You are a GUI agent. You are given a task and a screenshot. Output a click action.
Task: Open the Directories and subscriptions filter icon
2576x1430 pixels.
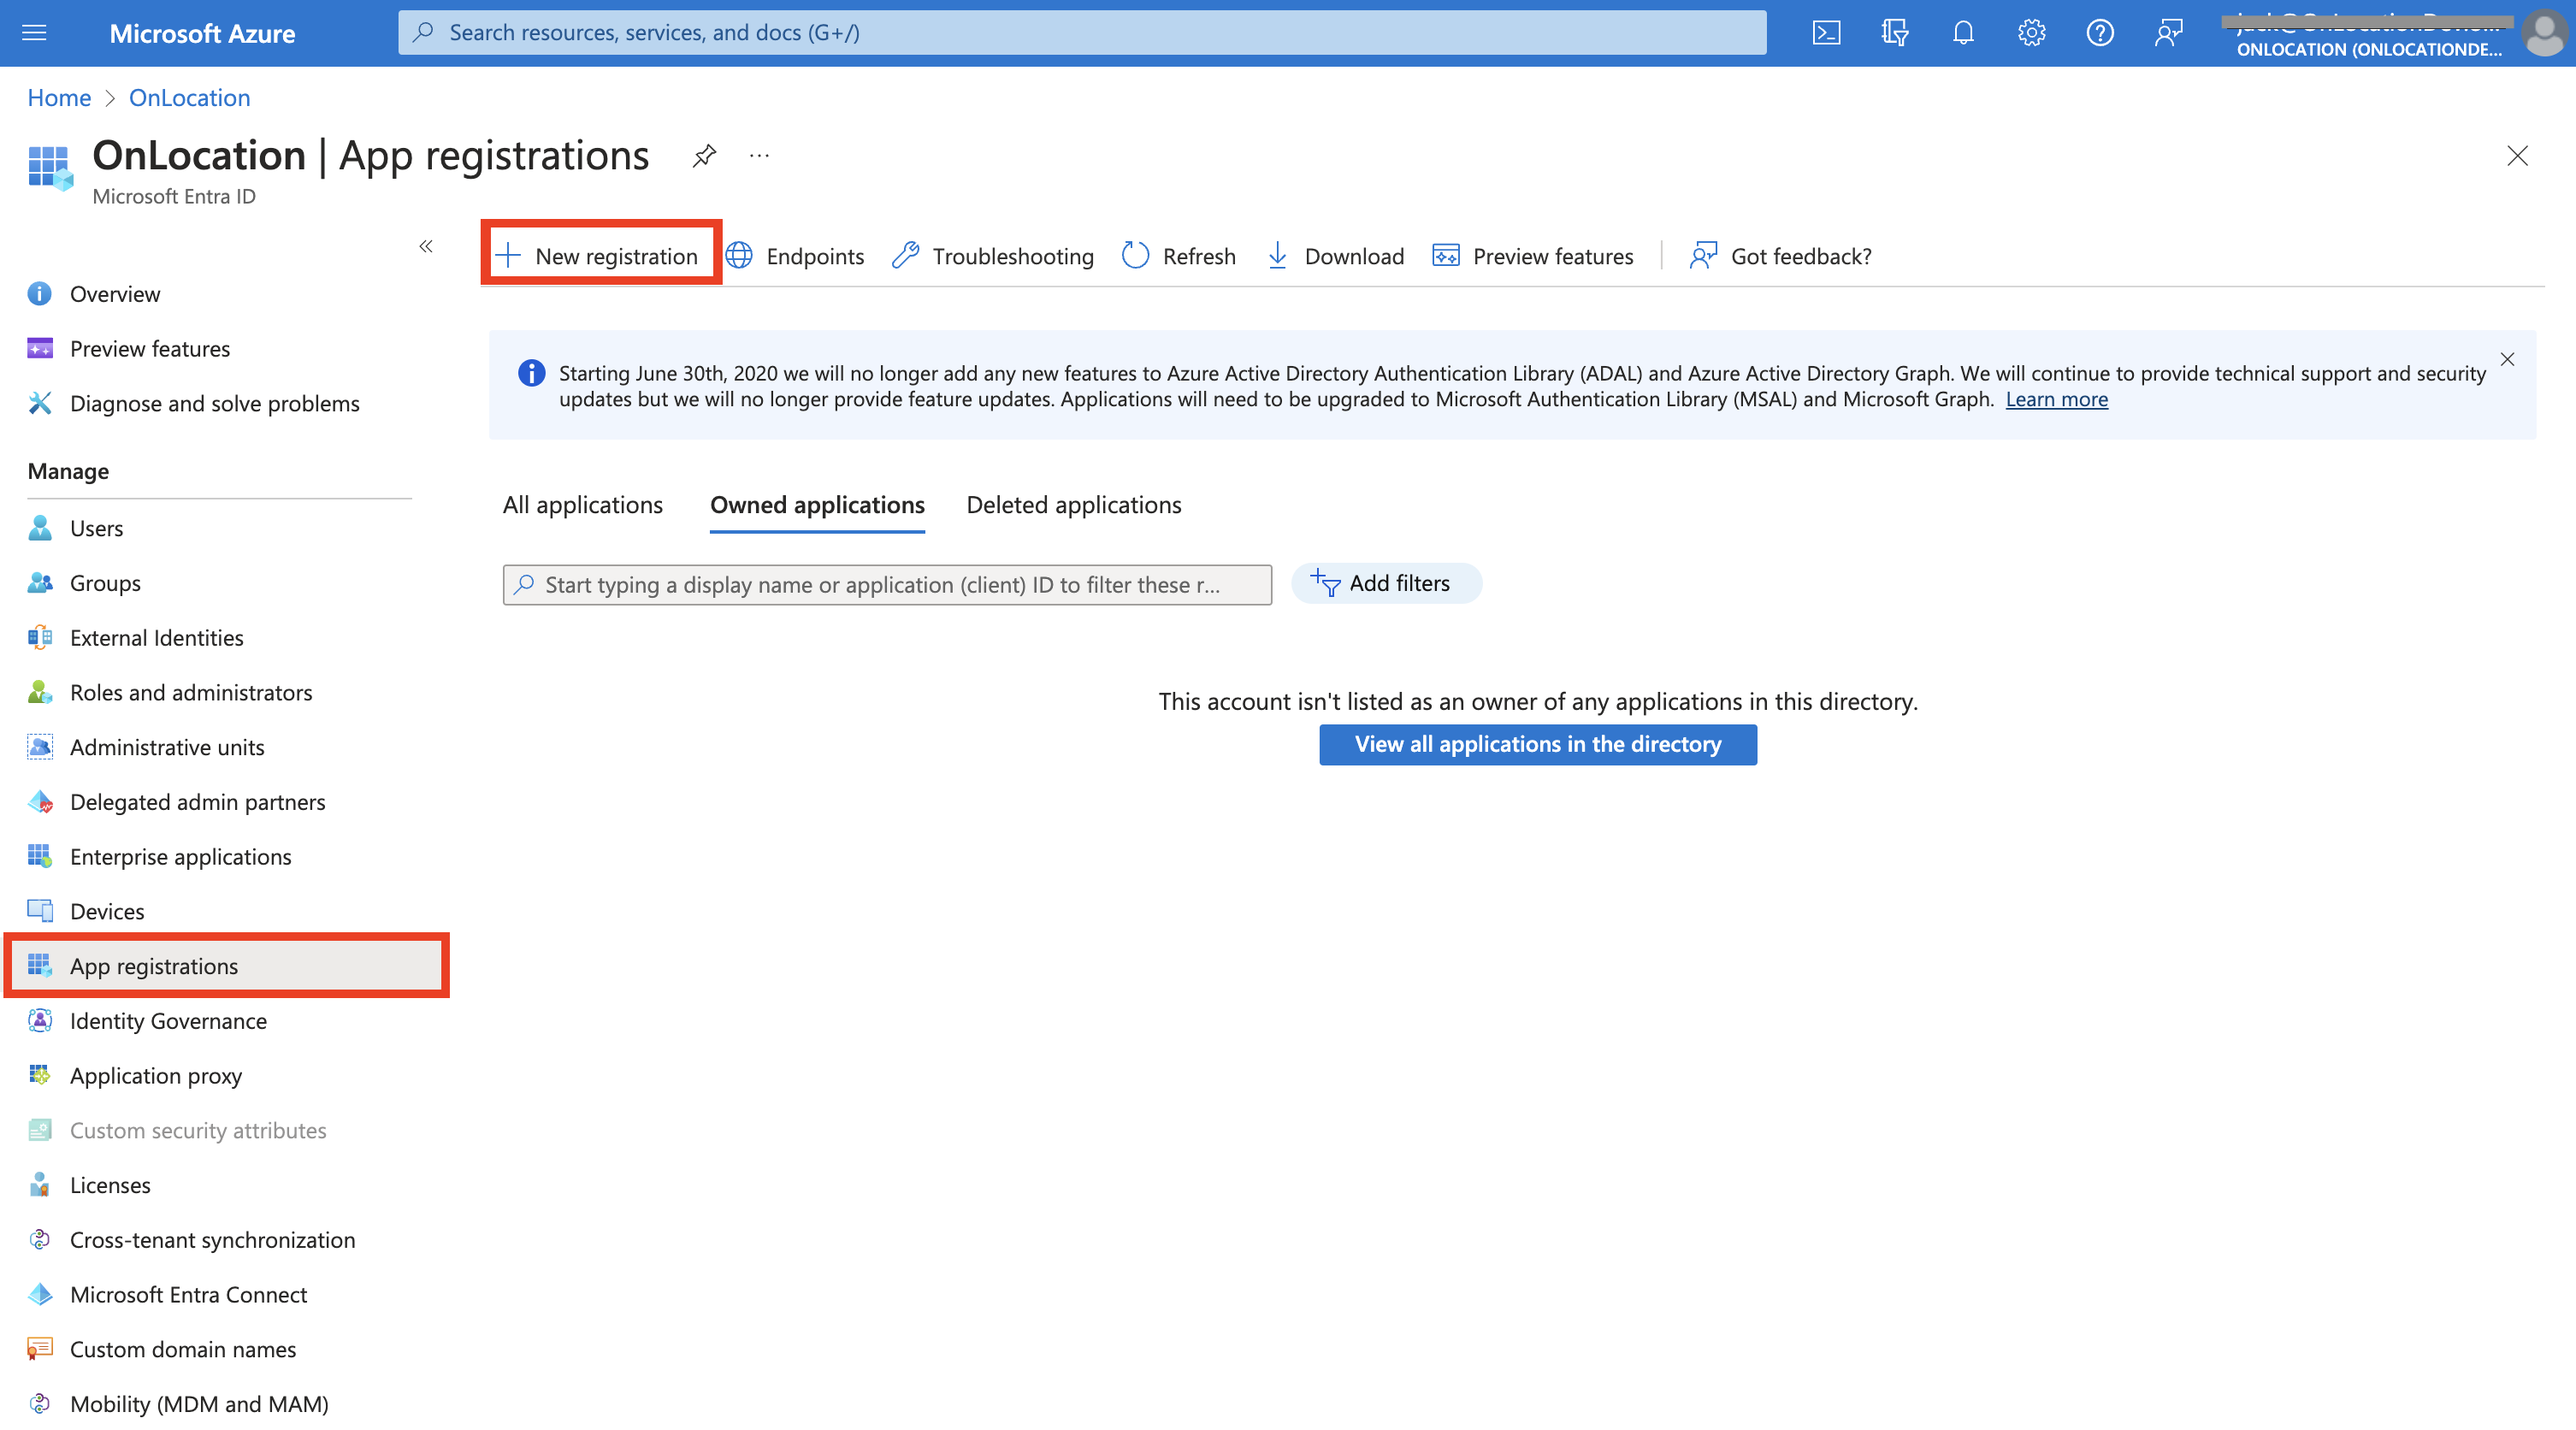1894,33
